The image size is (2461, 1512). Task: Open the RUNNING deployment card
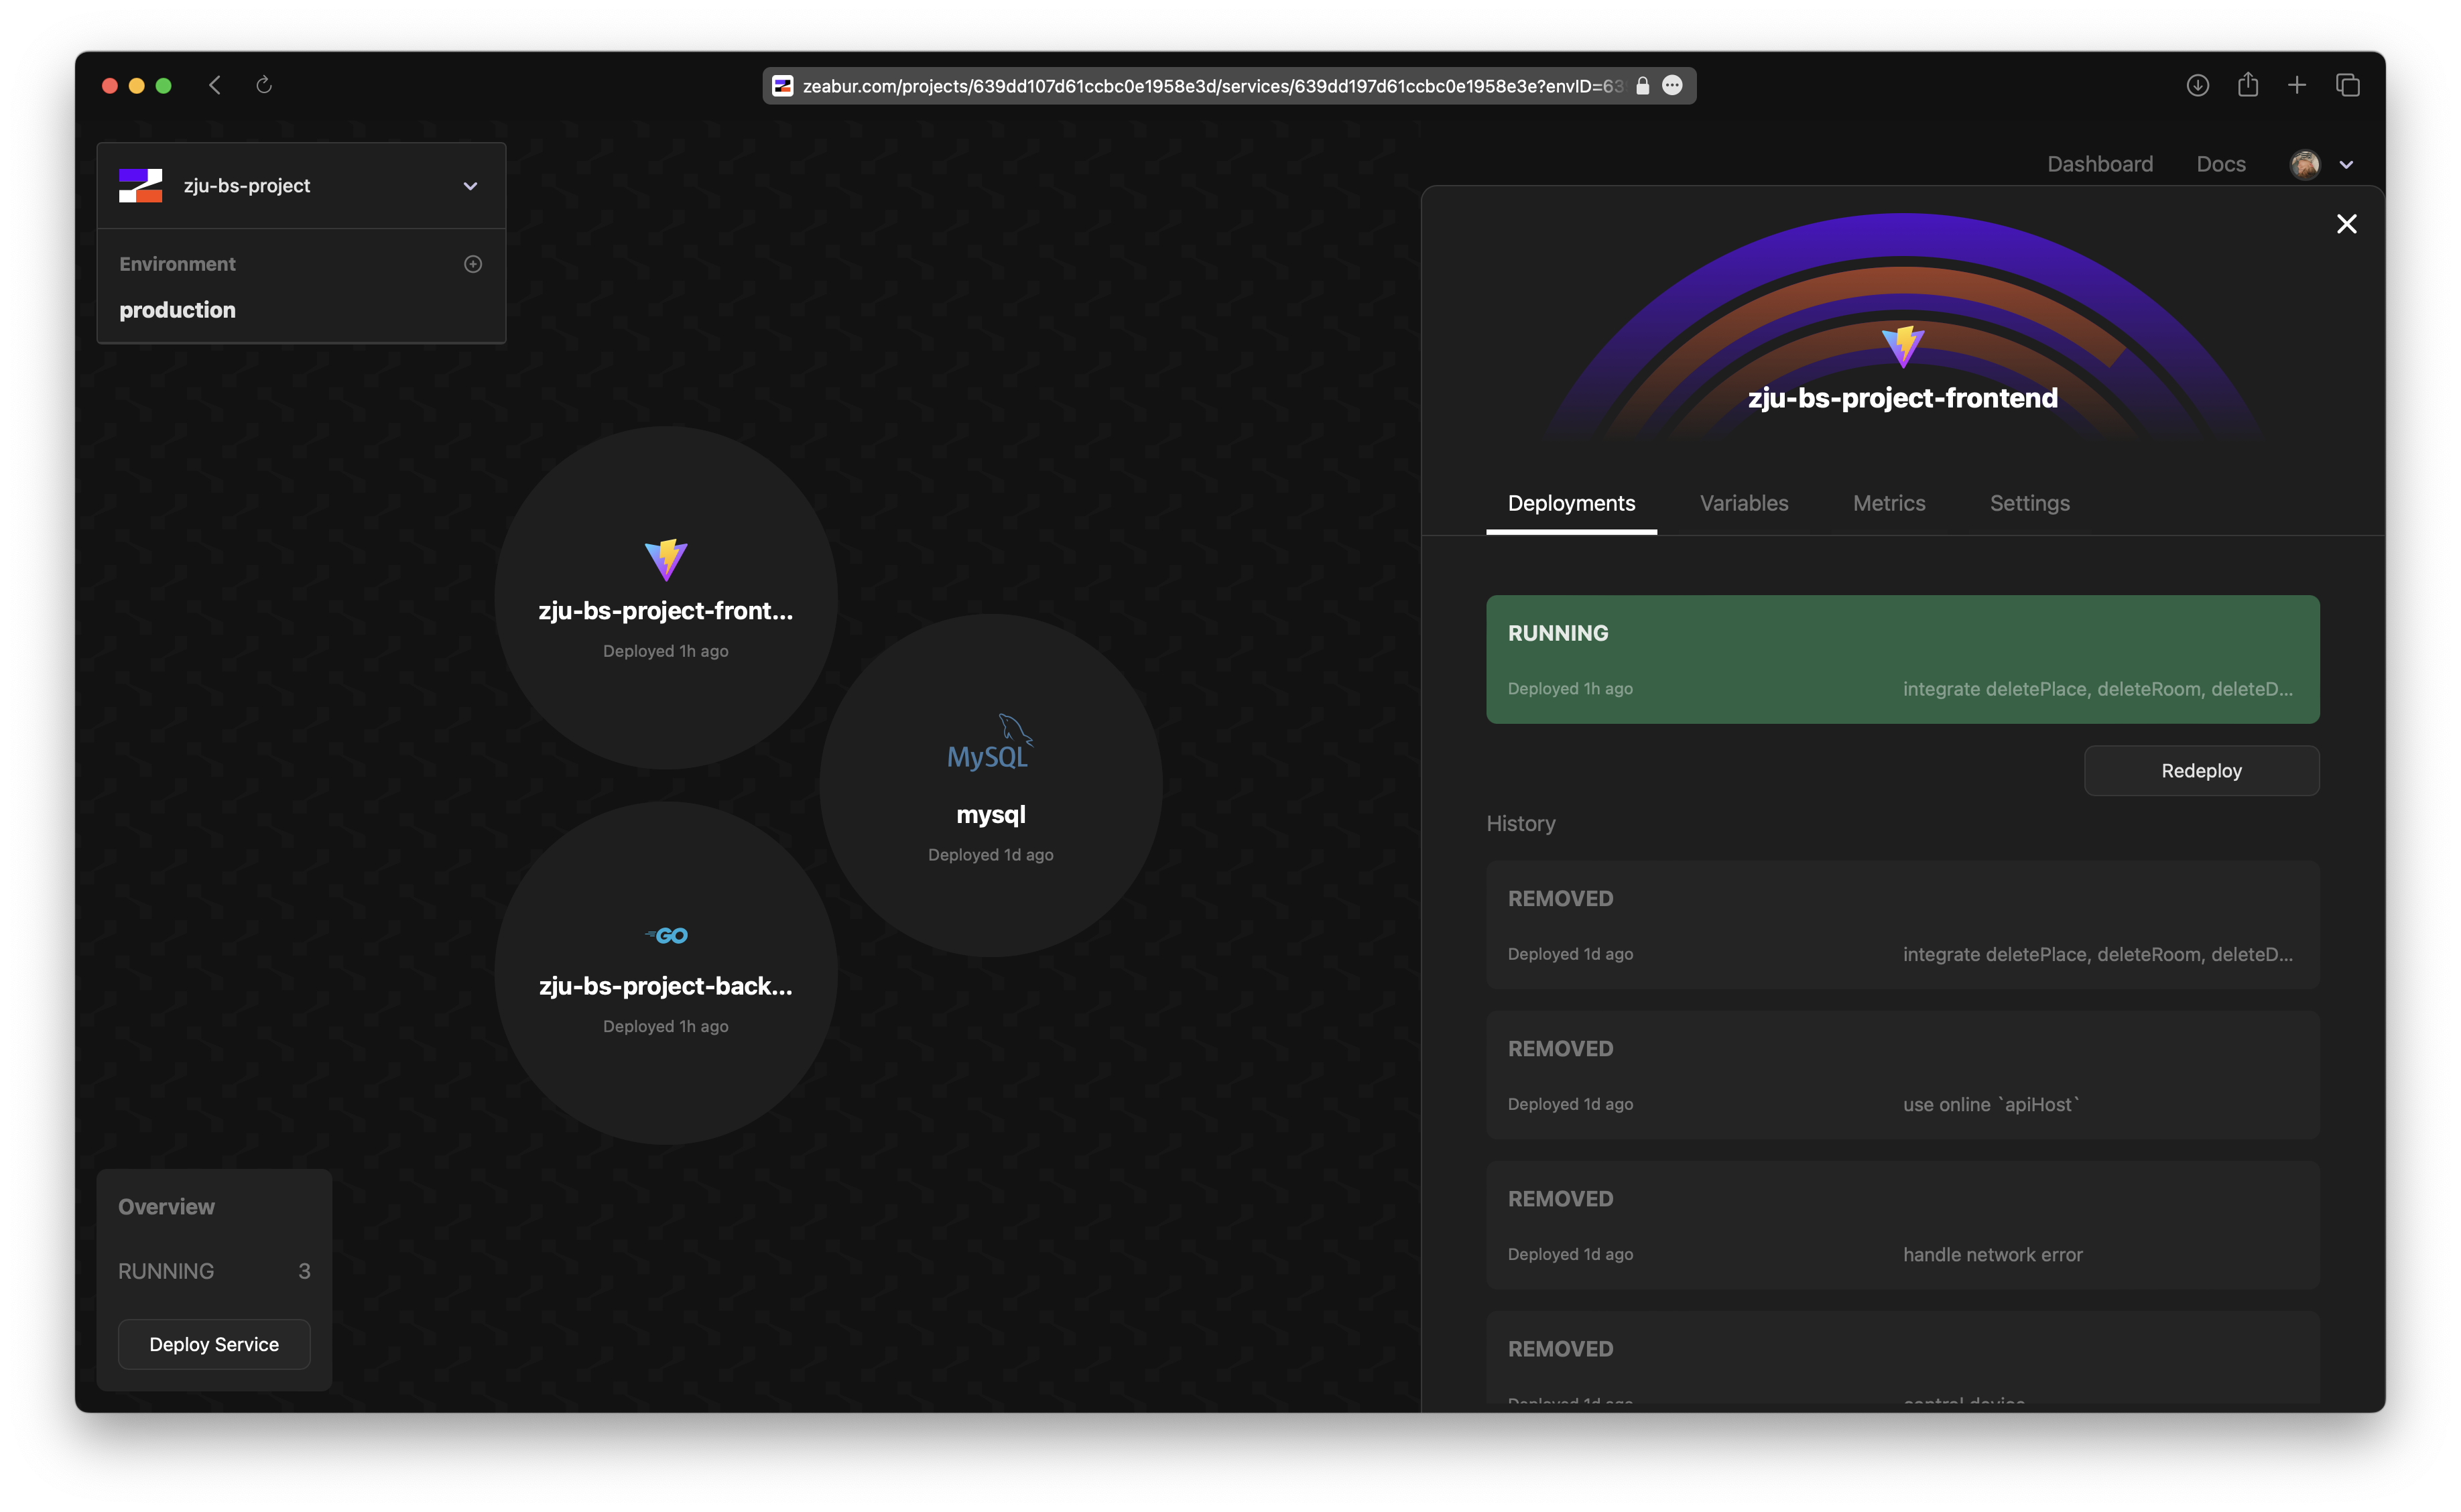[x=1902, y=659]
